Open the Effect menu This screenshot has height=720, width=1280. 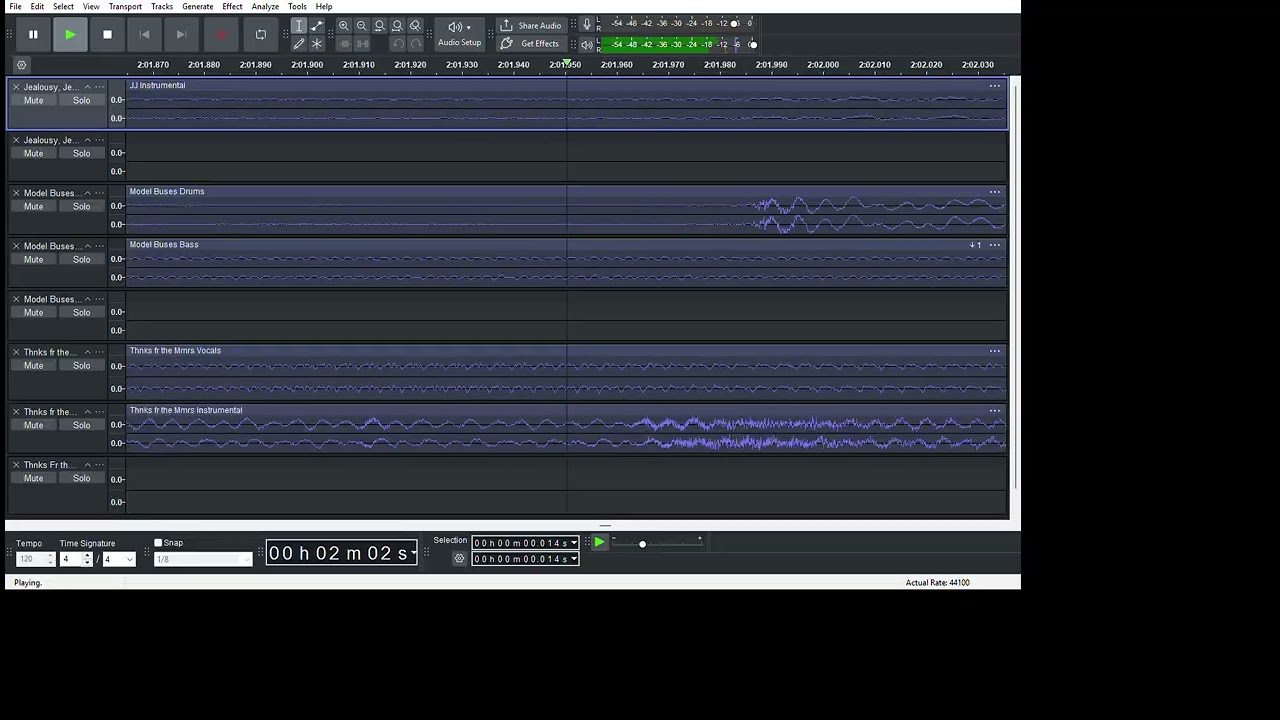232,7
